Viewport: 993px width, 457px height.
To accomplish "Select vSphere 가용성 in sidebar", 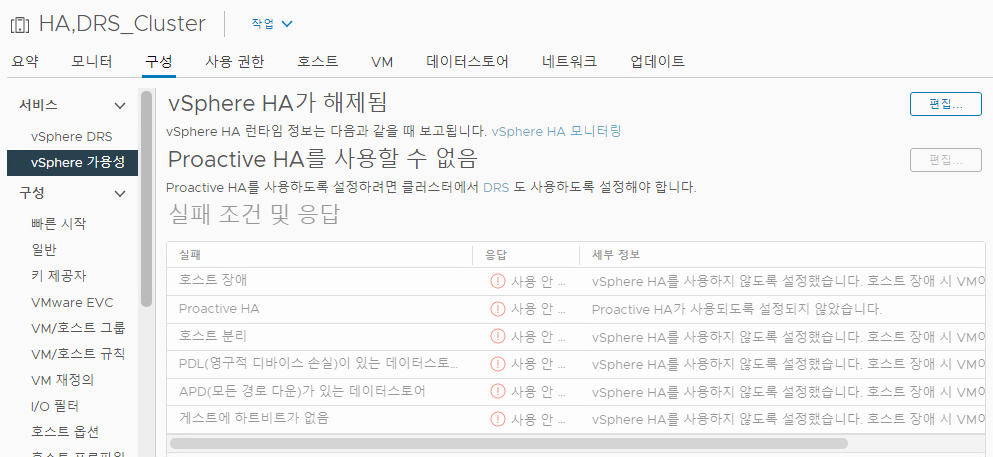I will [x=72, y=163].
